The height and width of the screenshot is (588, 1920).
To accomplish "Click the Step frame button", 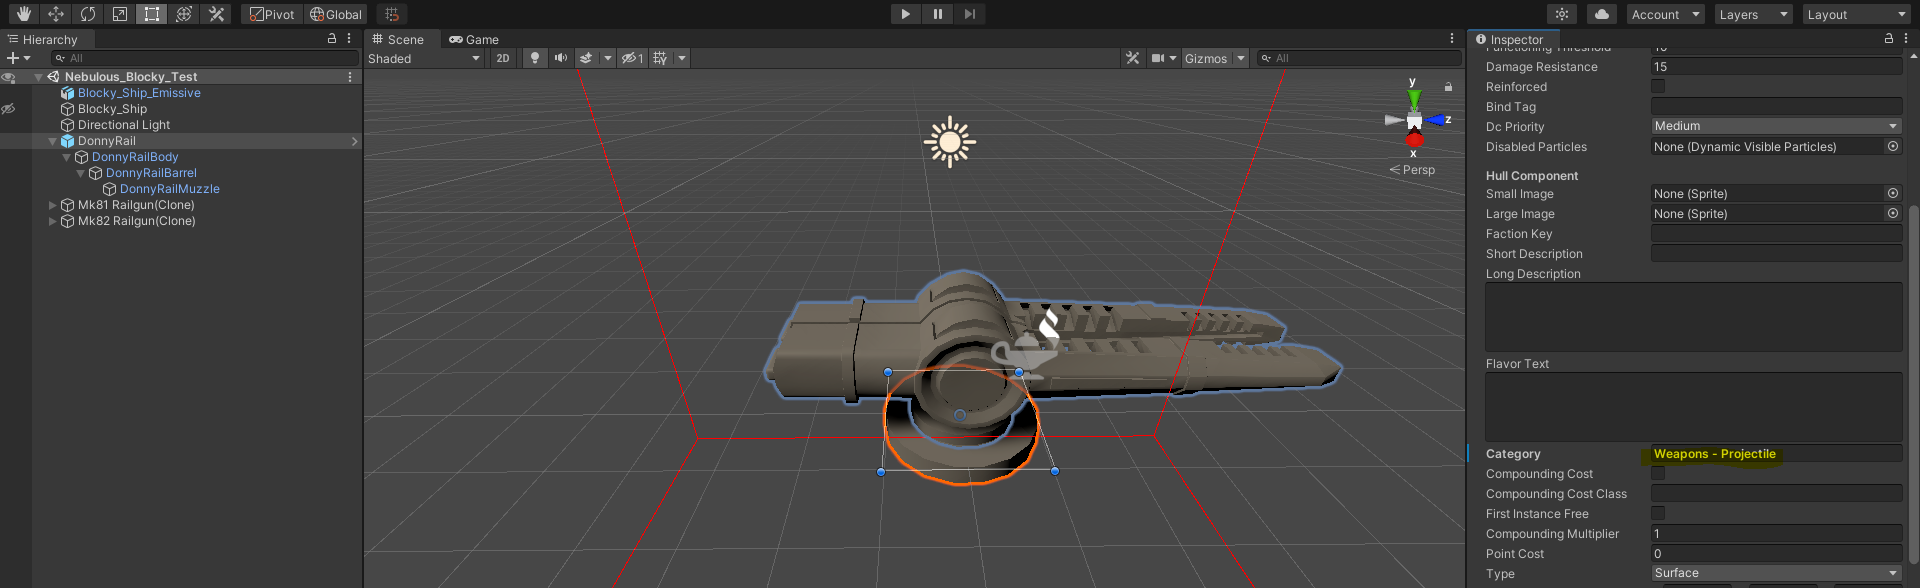I will (x=969, y=14).
